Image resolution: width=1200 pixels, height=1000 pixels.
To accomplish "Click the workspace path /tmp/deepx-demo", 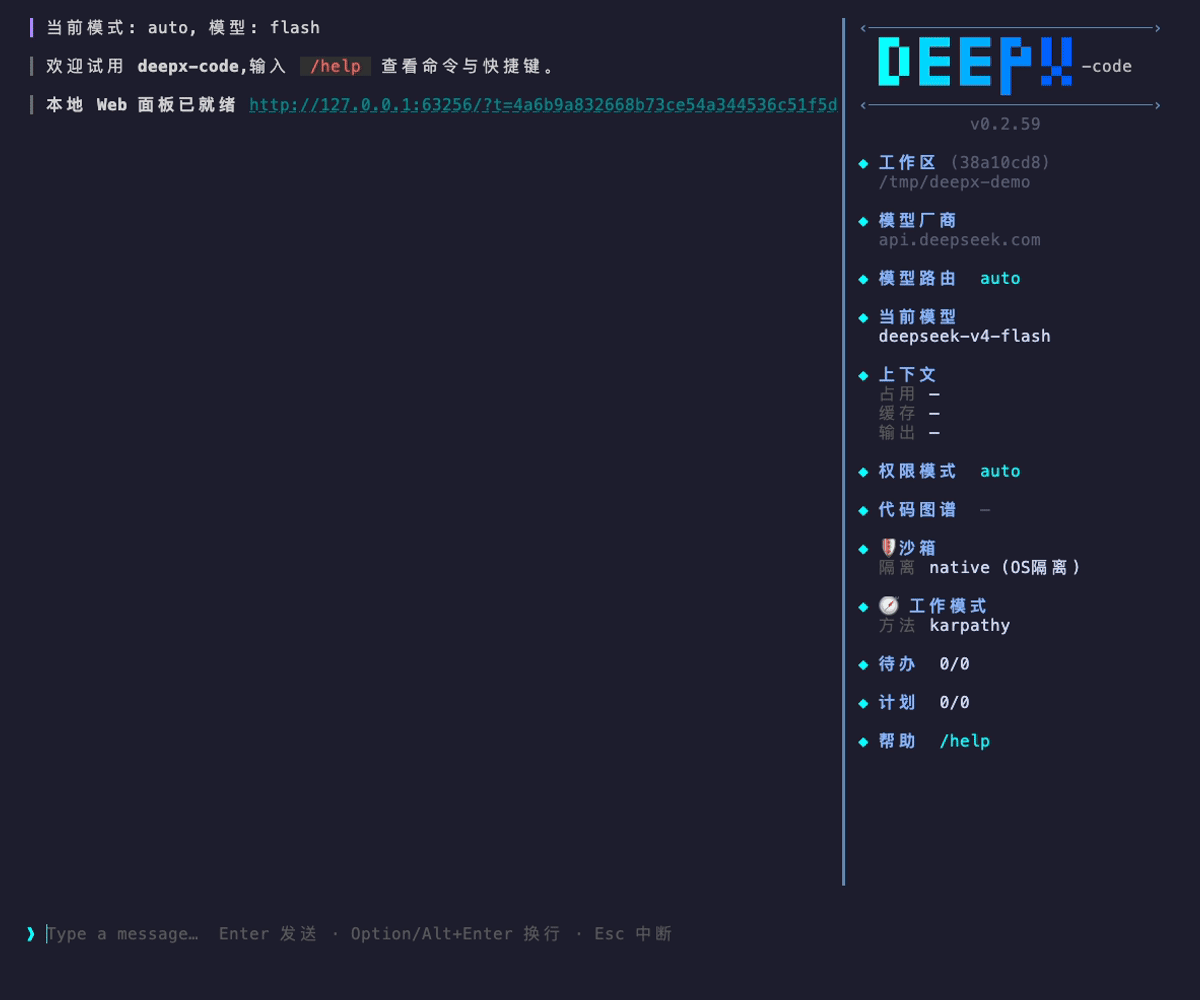I will click(x=954, y=182).
